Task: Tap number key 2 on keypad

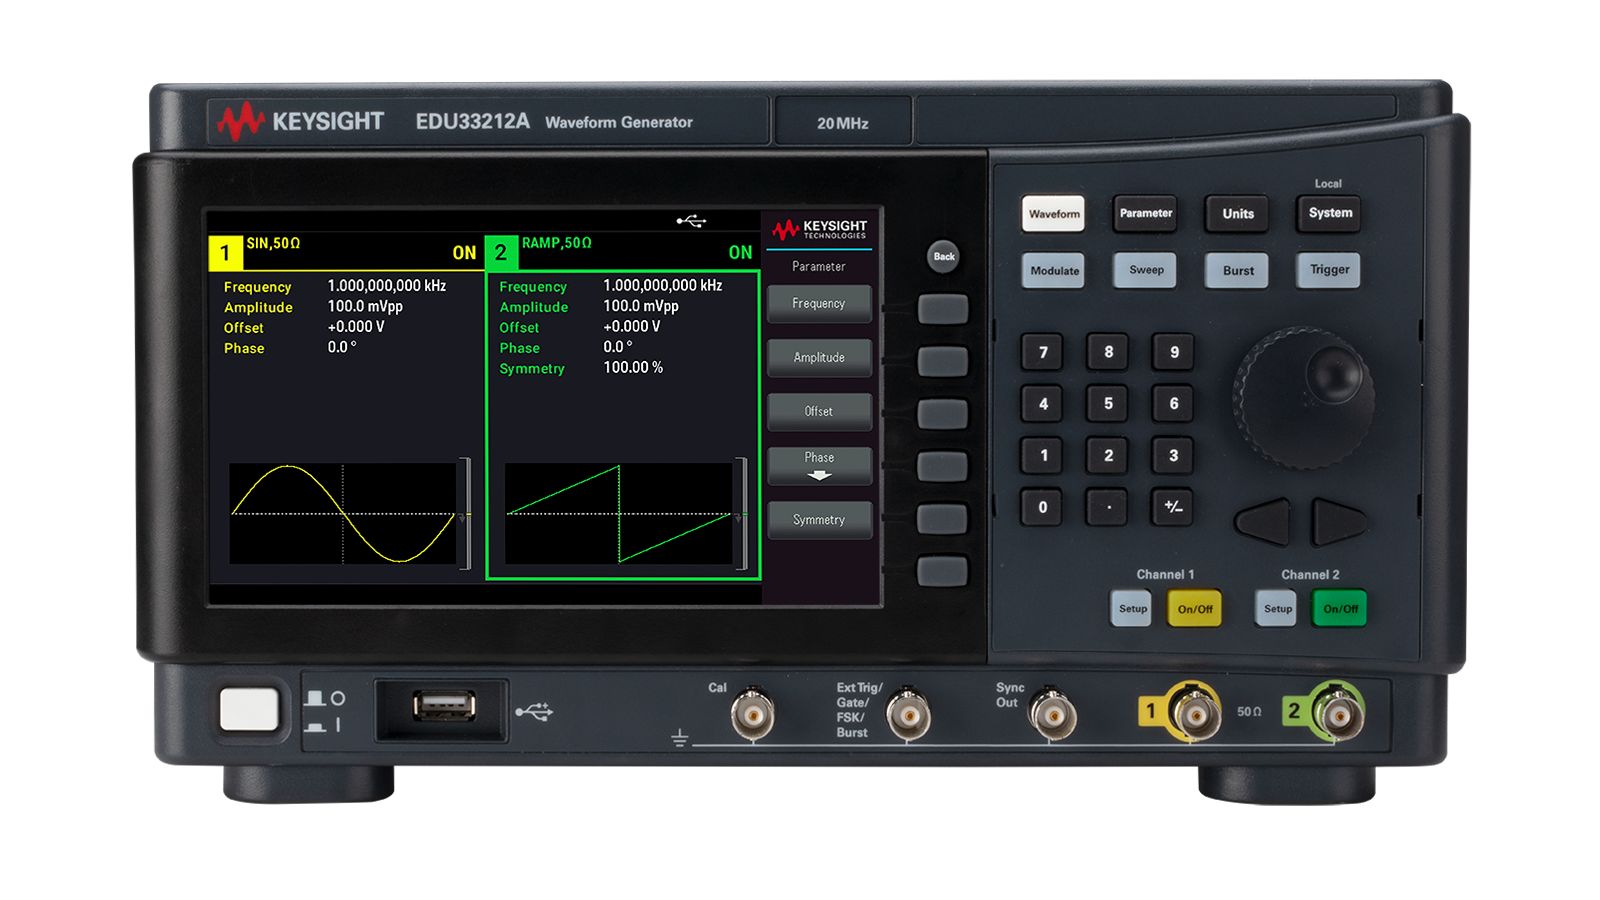Action: 1108,456
